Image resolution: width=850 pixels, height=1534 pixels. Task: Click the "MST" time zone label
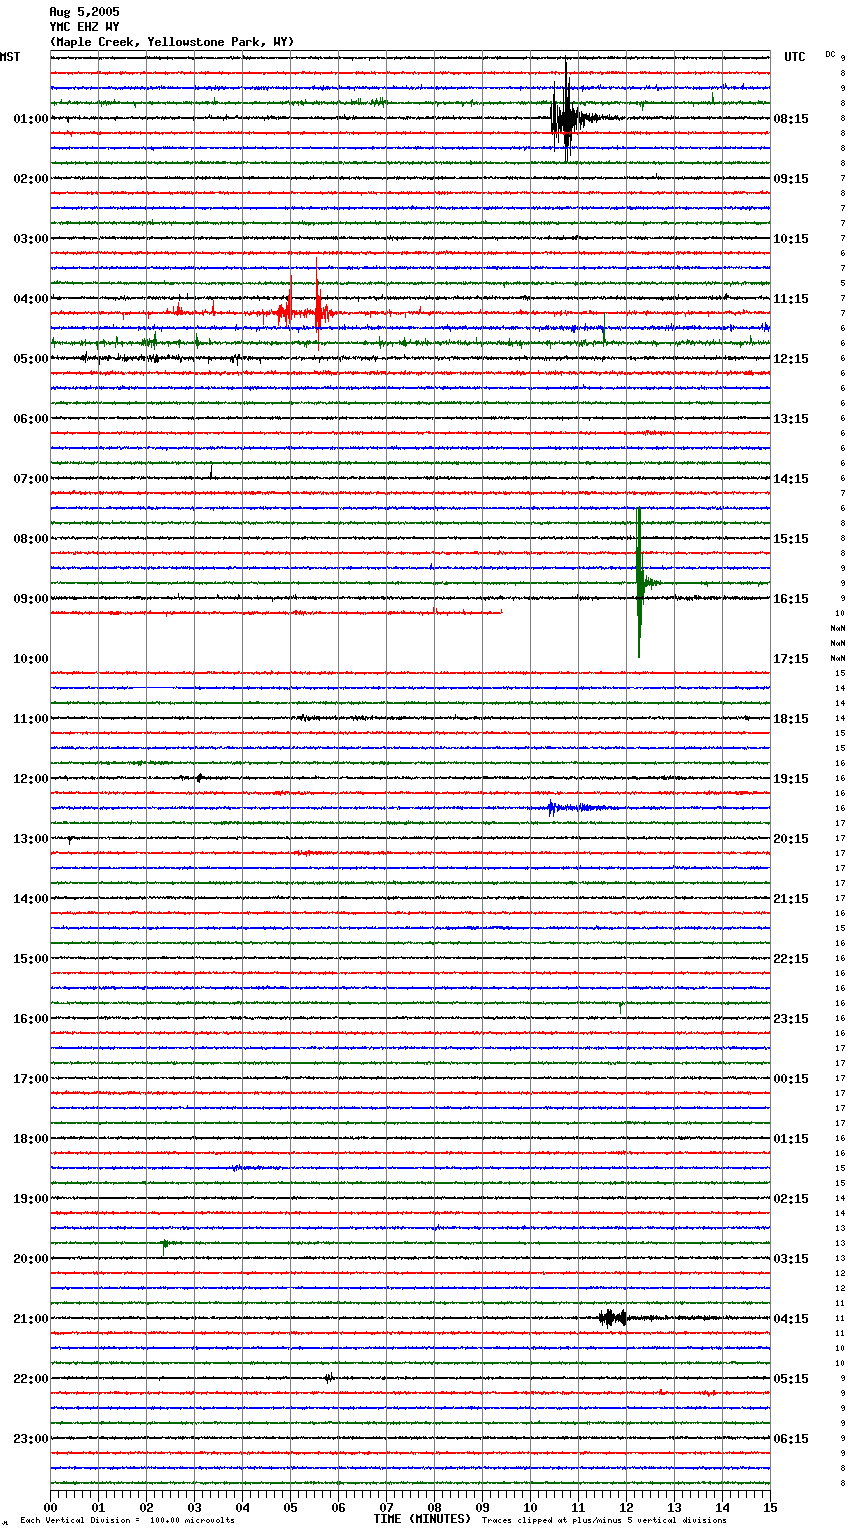10,57
